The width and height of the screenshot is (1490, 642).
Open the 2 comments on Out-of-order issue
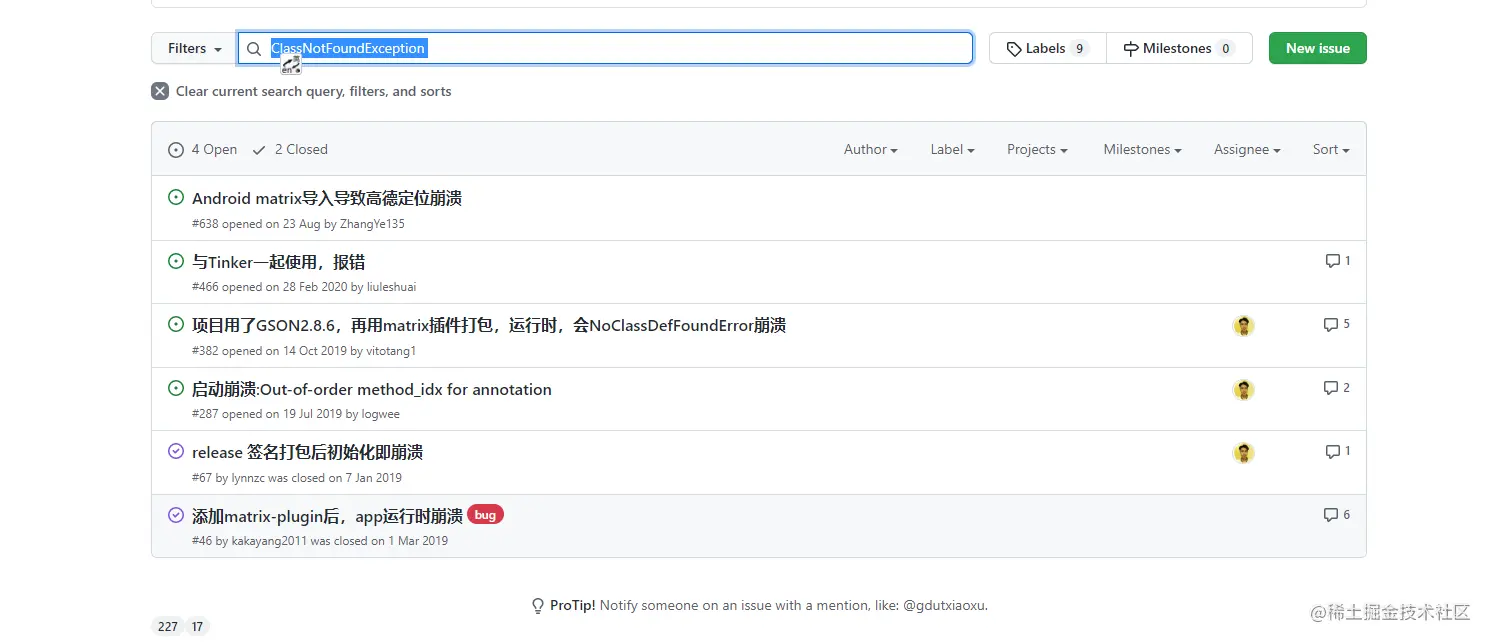pyautogui.click(x=1337, y=388)
